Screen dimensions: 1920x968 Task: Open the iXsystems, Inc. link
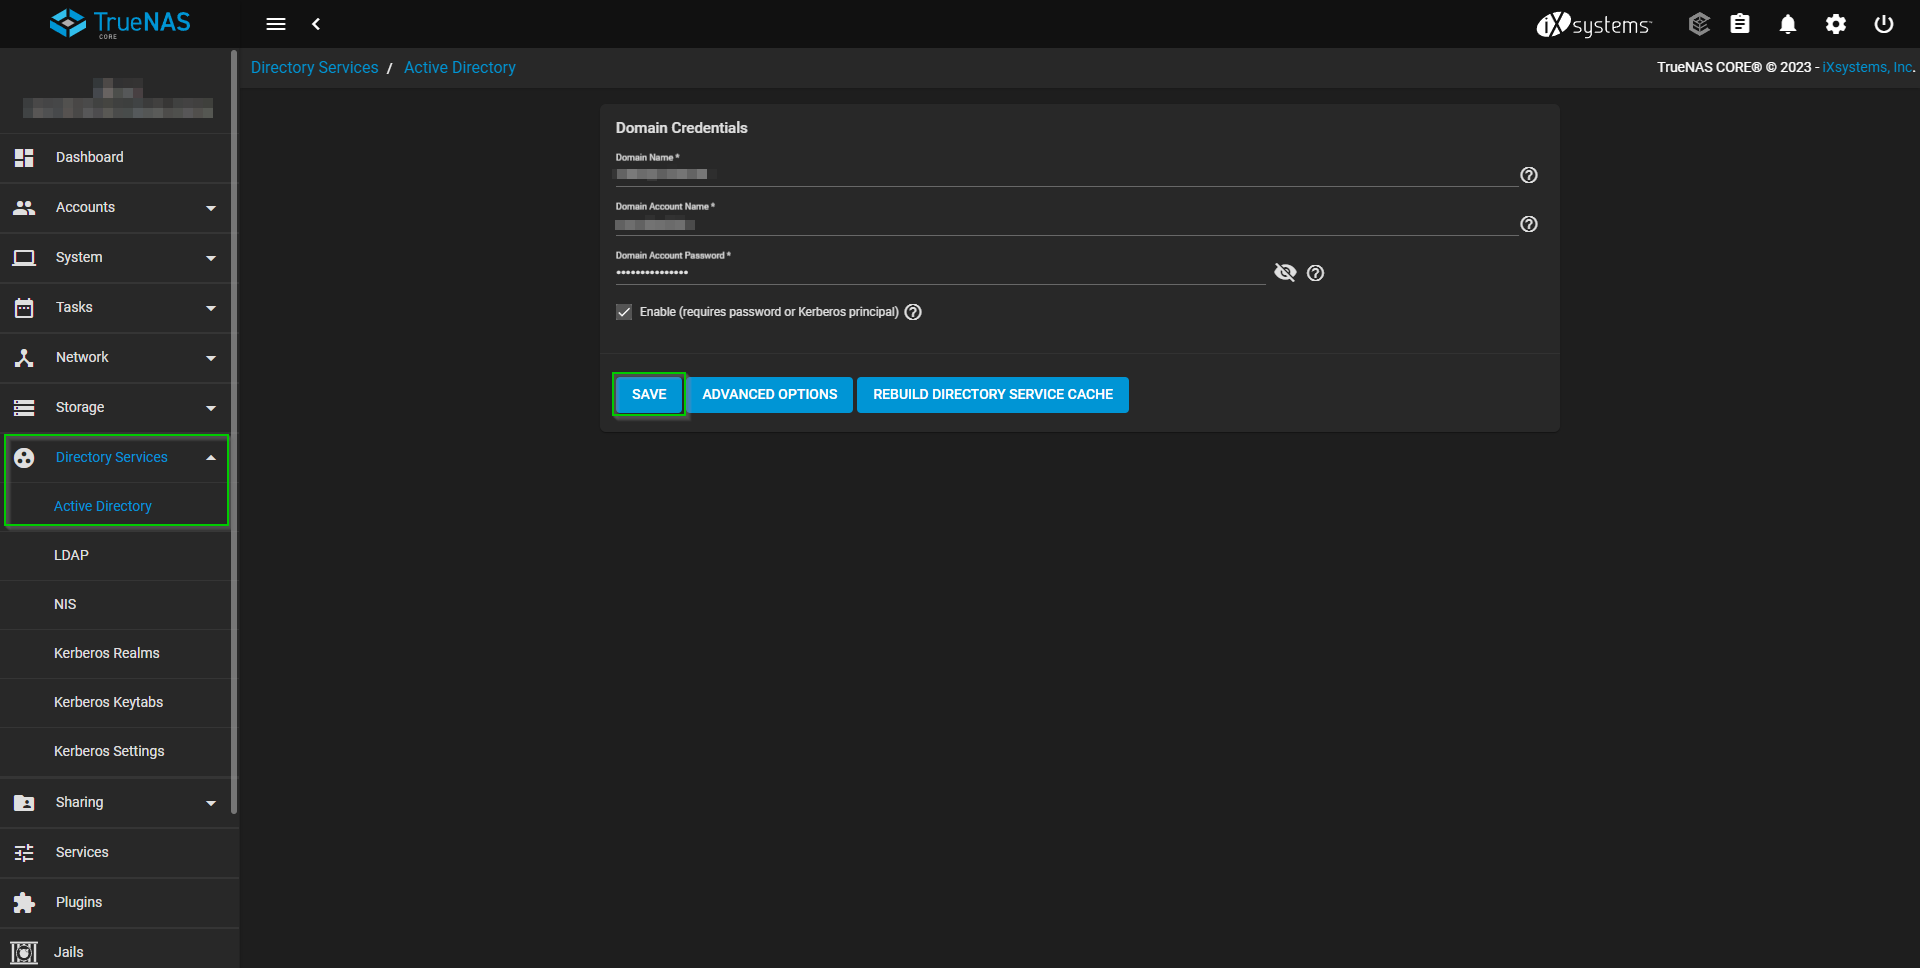pyautogui.click(x=1867, y=68)
